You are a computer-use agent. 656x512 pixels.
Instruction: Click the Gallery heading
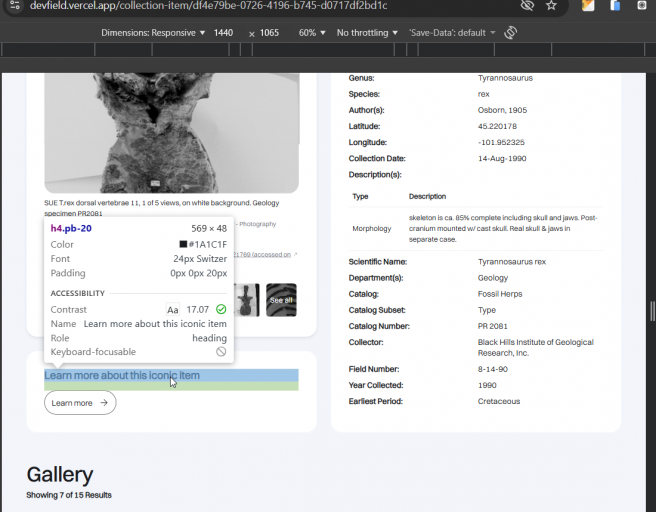(x=60, y=475)
